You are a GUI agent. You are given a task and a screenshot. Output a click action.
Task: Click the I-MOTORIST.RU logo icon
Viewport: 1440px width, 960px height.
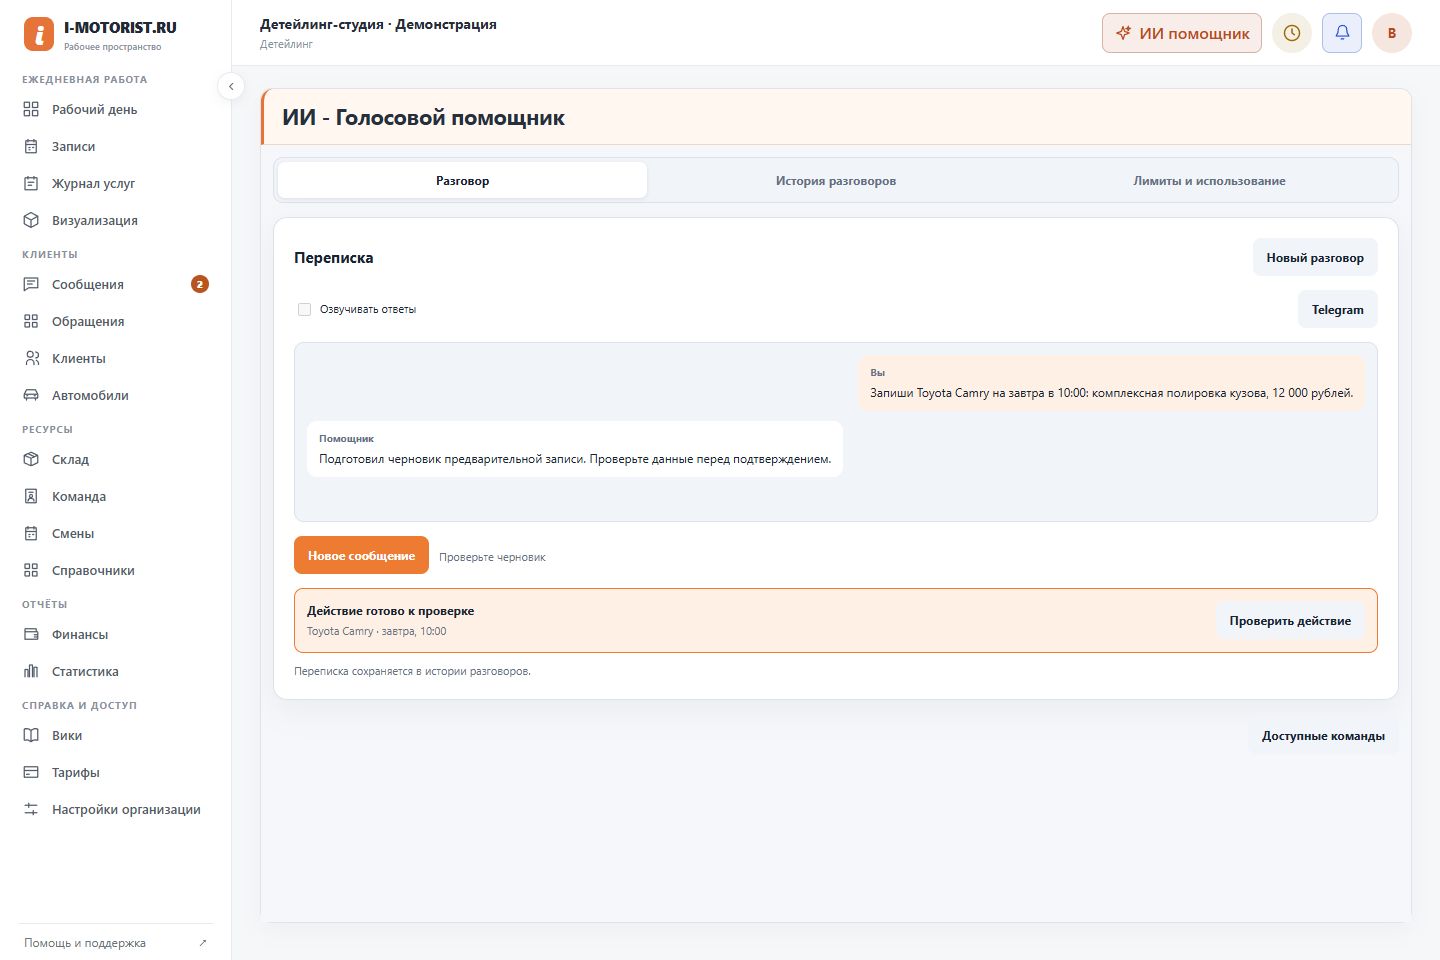[39, 34]
